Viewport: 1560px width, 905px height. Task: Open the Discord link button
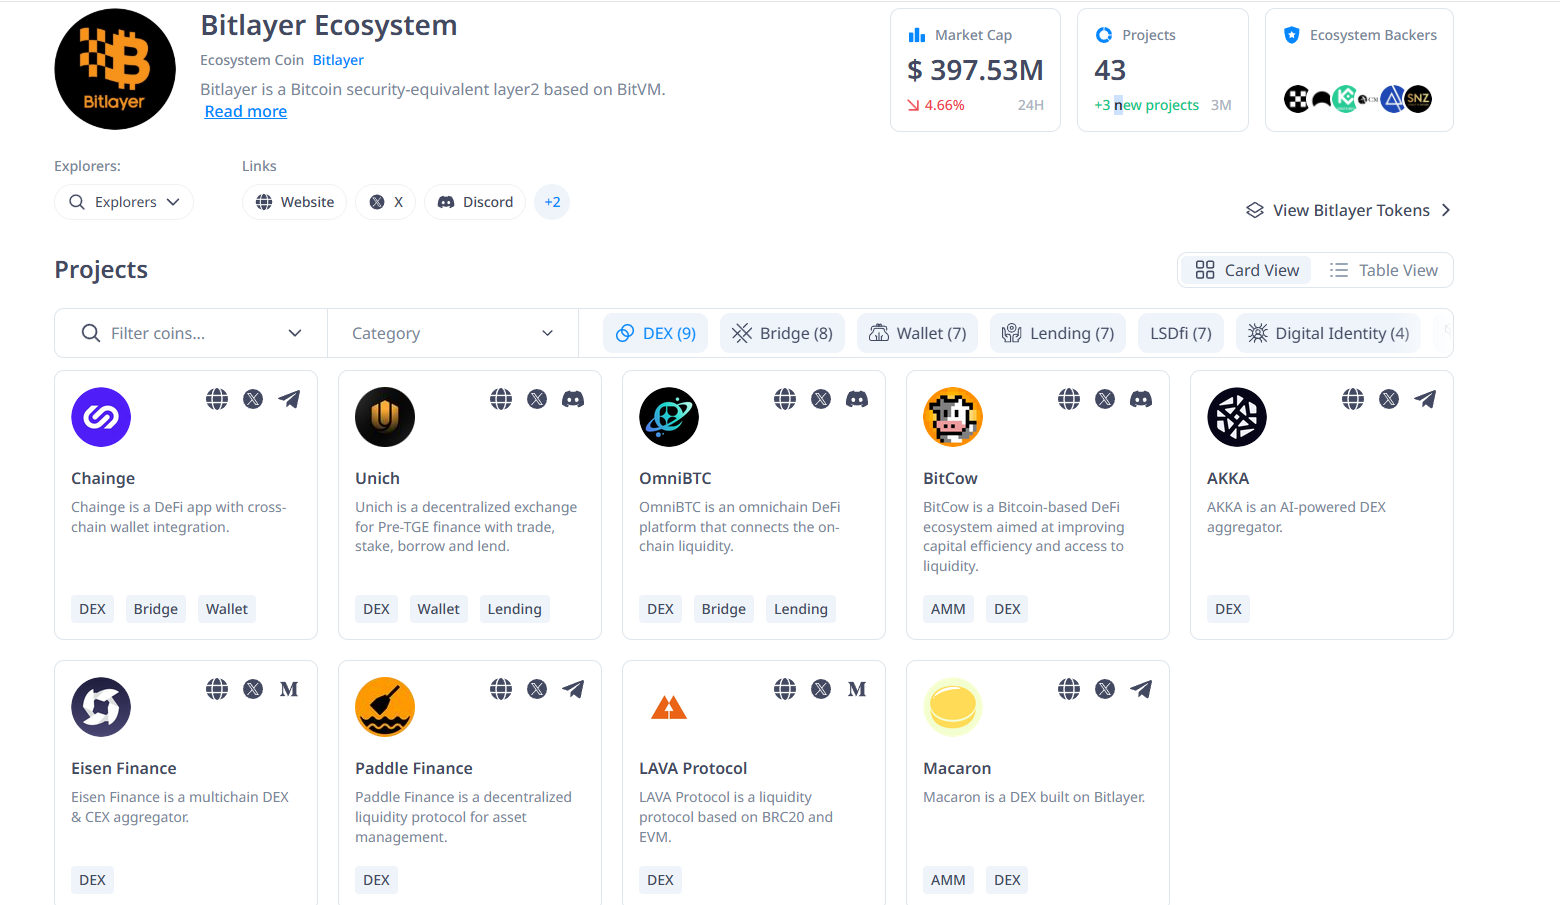[475, 202]
